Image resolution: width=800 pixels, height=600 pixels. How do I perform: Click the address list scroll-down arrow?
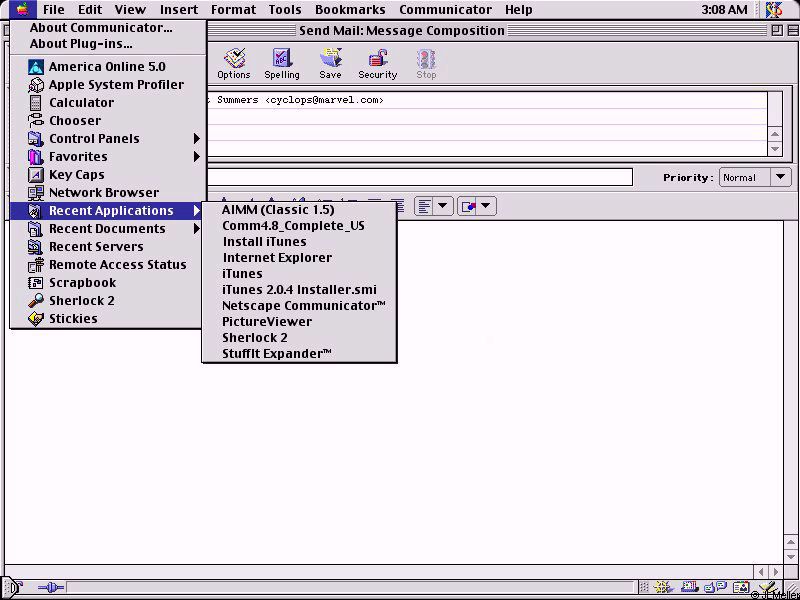(775, 148)
